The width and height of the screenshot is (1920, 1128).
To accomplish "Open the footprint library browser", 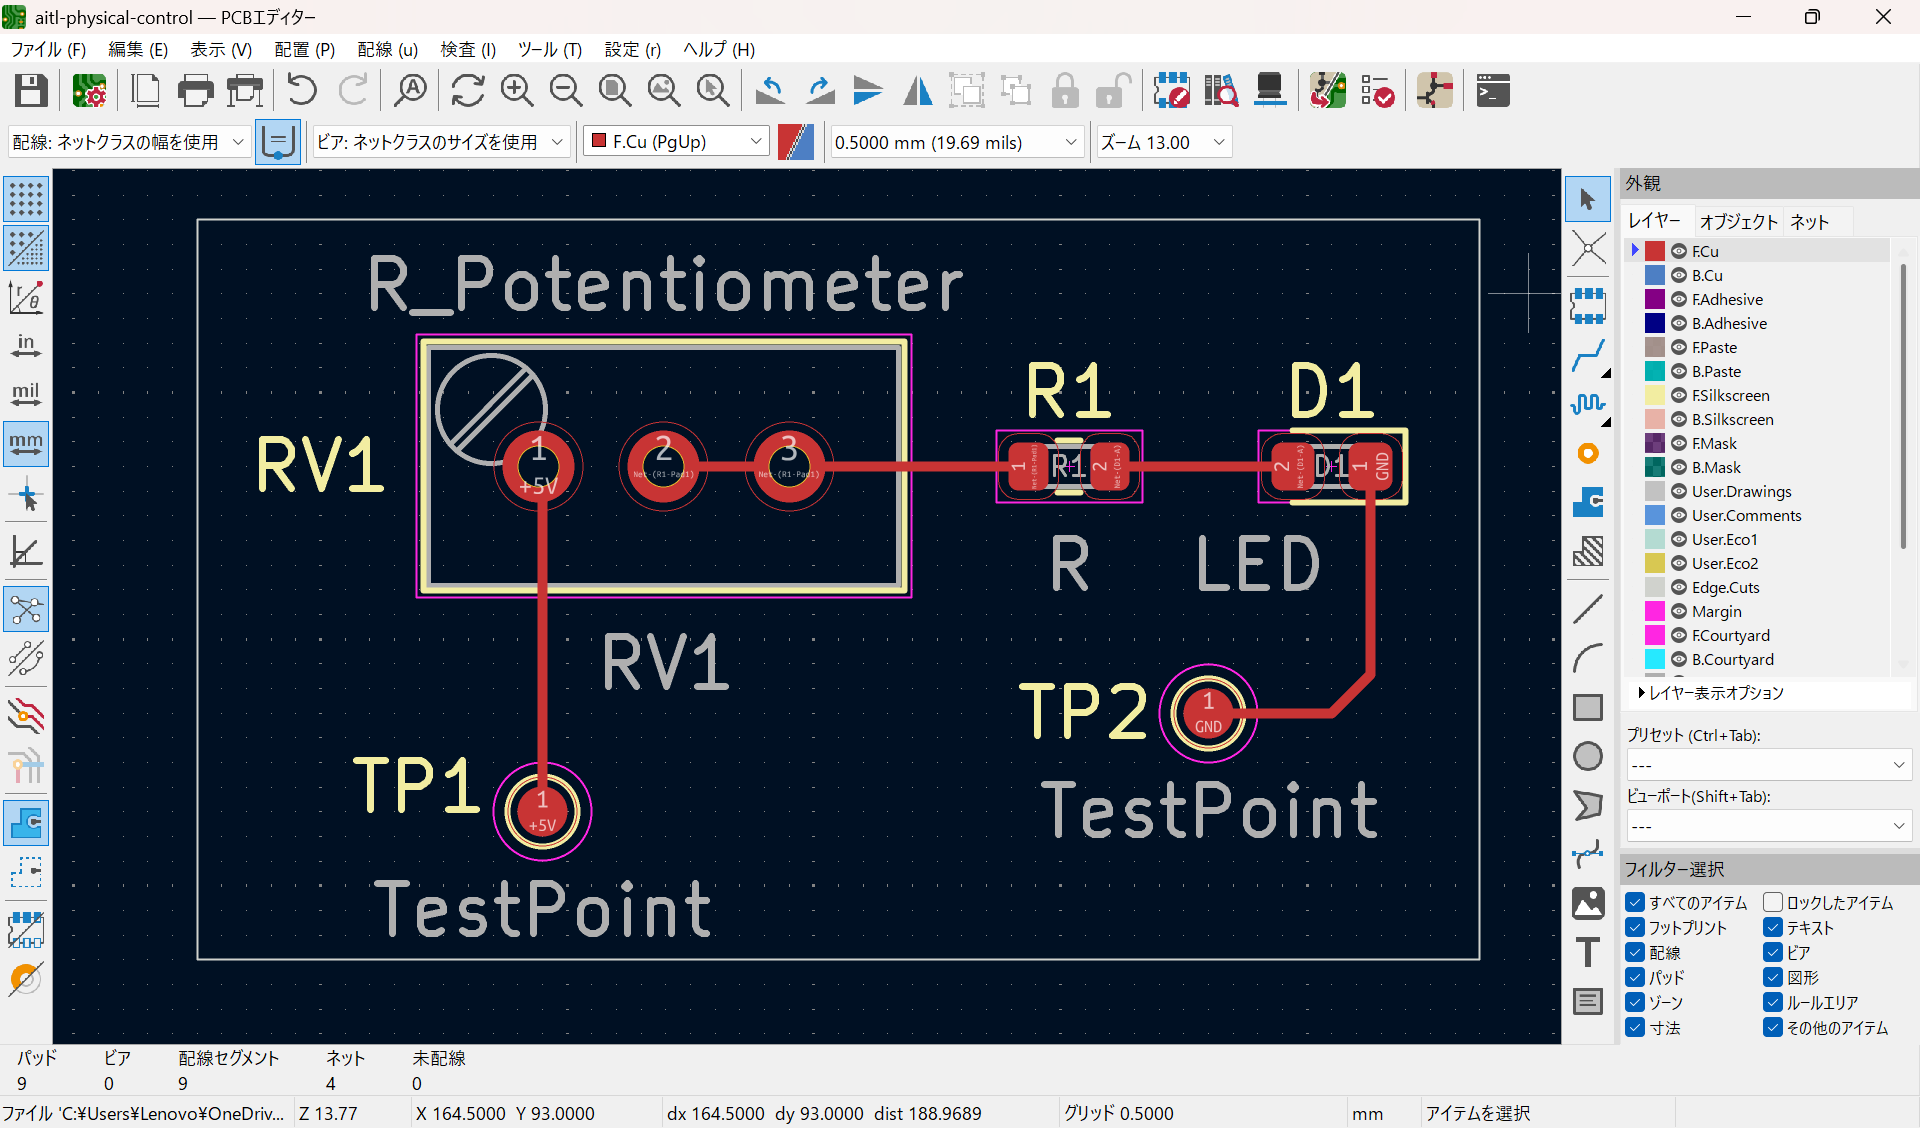I will click(1221, 90).
